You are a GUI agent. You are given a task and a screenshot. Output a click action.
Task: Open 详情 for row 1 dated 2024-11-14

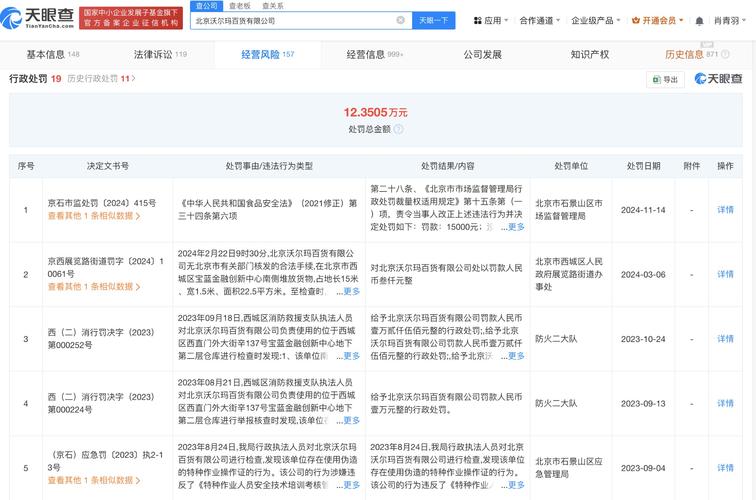pyautogui.click(x=725, y=210)
